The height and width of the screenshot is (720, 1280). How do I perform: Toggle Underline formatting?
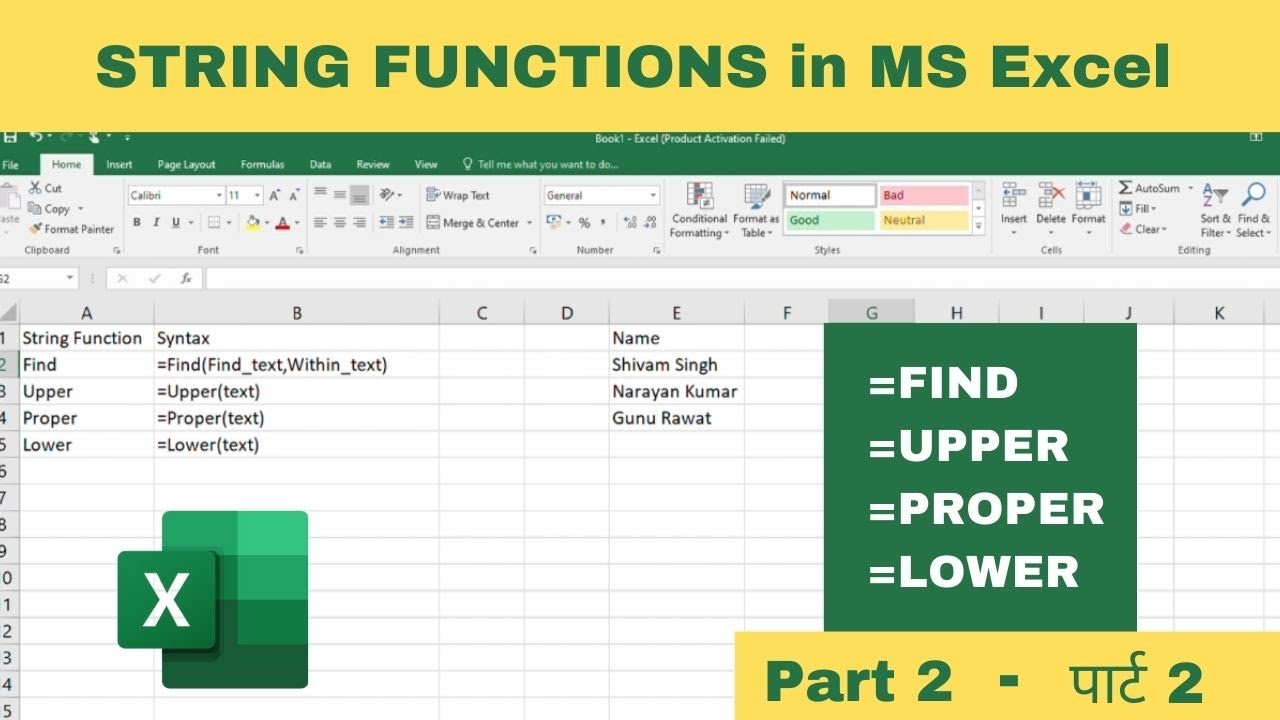(176, 223)
